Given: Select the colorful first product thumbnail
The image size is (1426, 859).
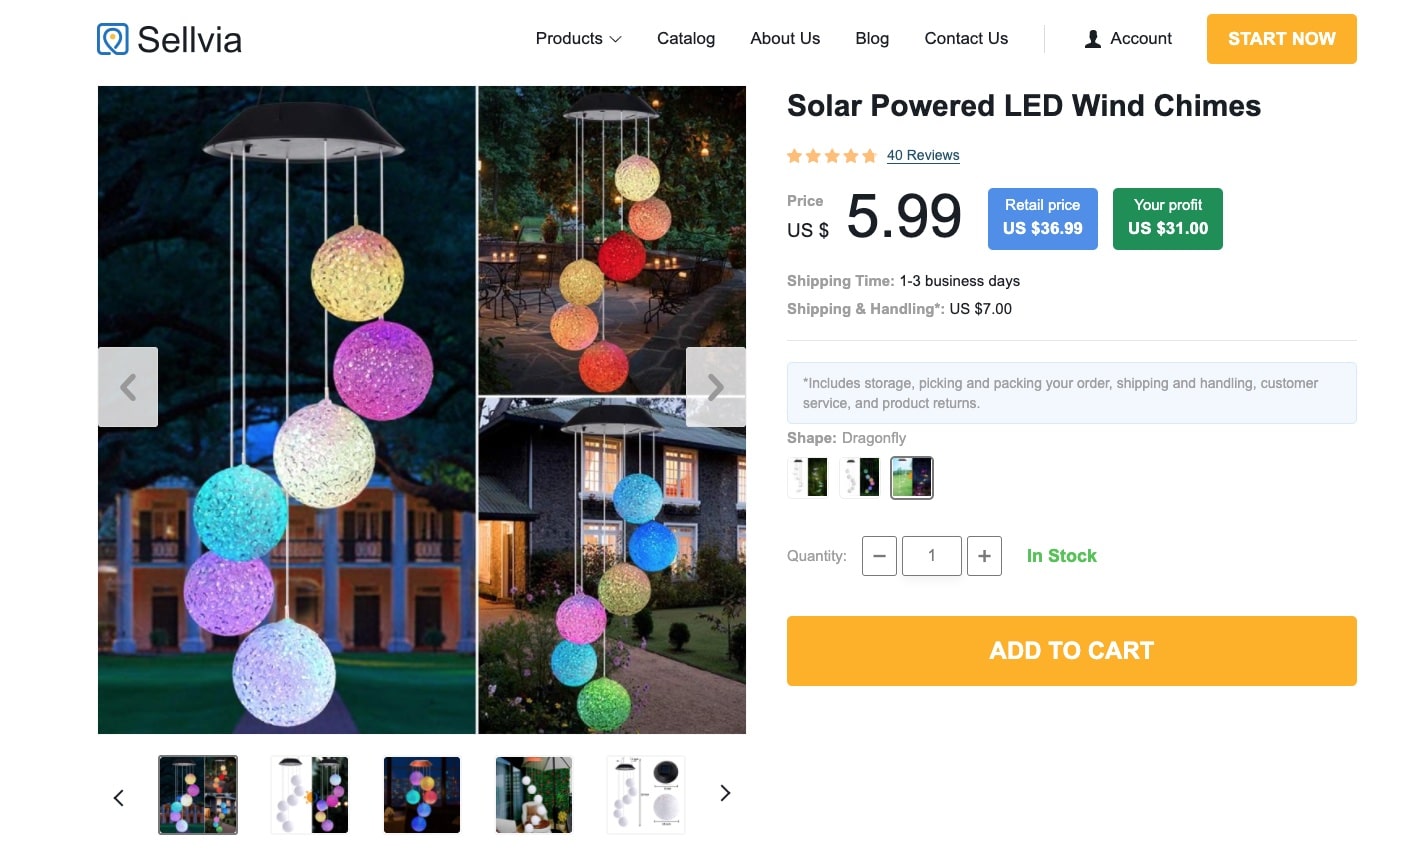Looking at the screenshot, I should (197, 793).
